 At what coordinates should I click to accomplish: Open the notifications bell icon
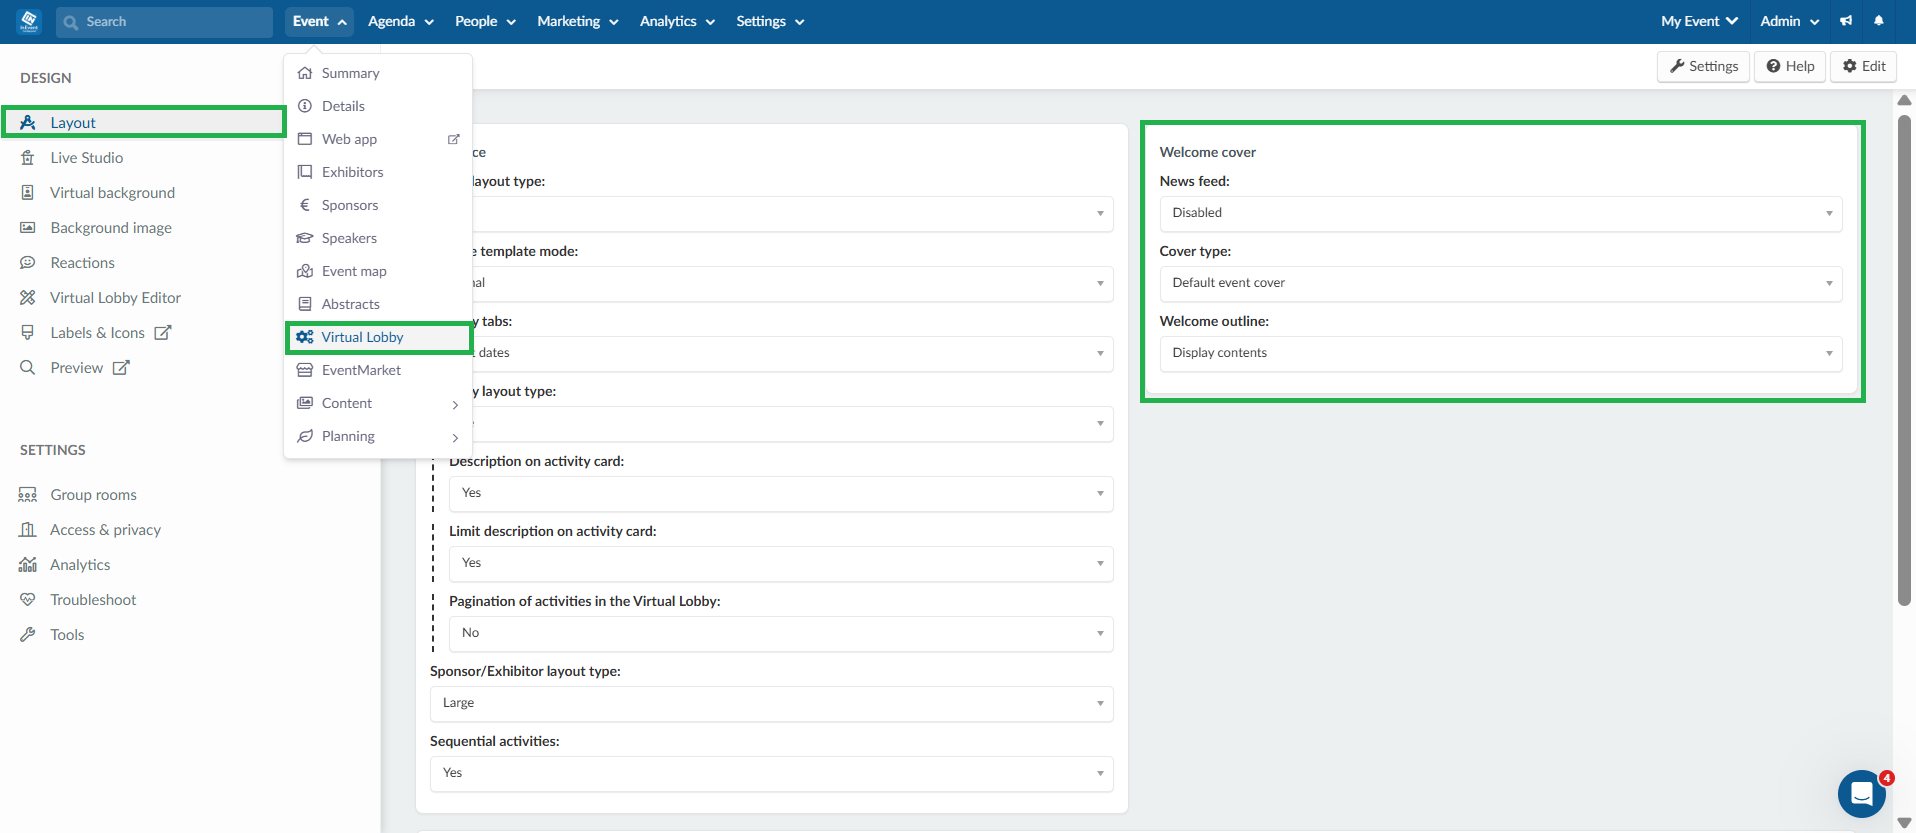(x=1879, y=21)
